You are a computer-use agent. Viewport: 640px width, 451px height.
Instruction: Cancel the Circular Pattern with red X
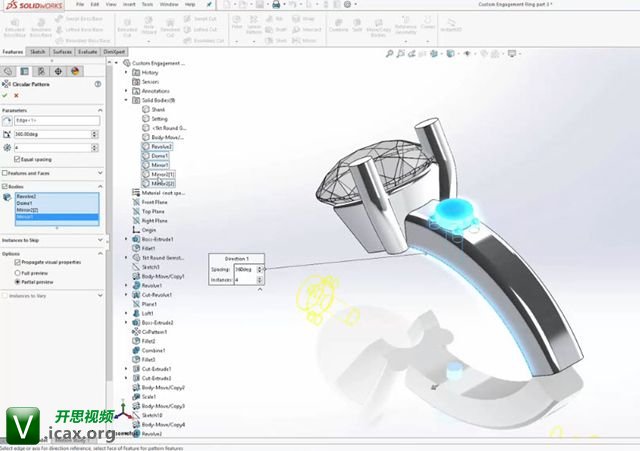[x=16, y=96]
